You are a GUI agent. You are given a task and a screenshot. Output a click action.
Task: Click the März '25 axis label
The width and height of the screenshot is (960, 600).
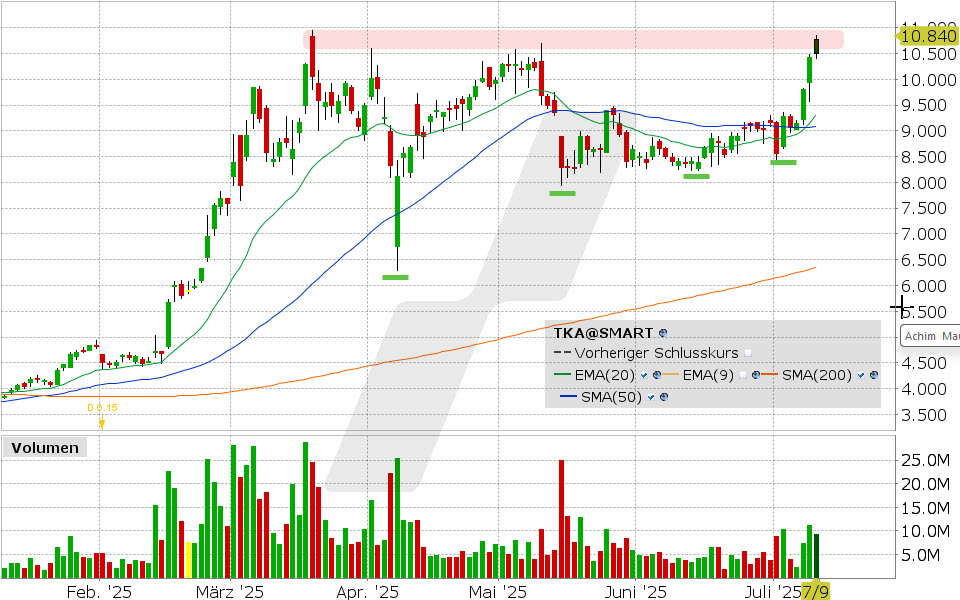(230, 591)
